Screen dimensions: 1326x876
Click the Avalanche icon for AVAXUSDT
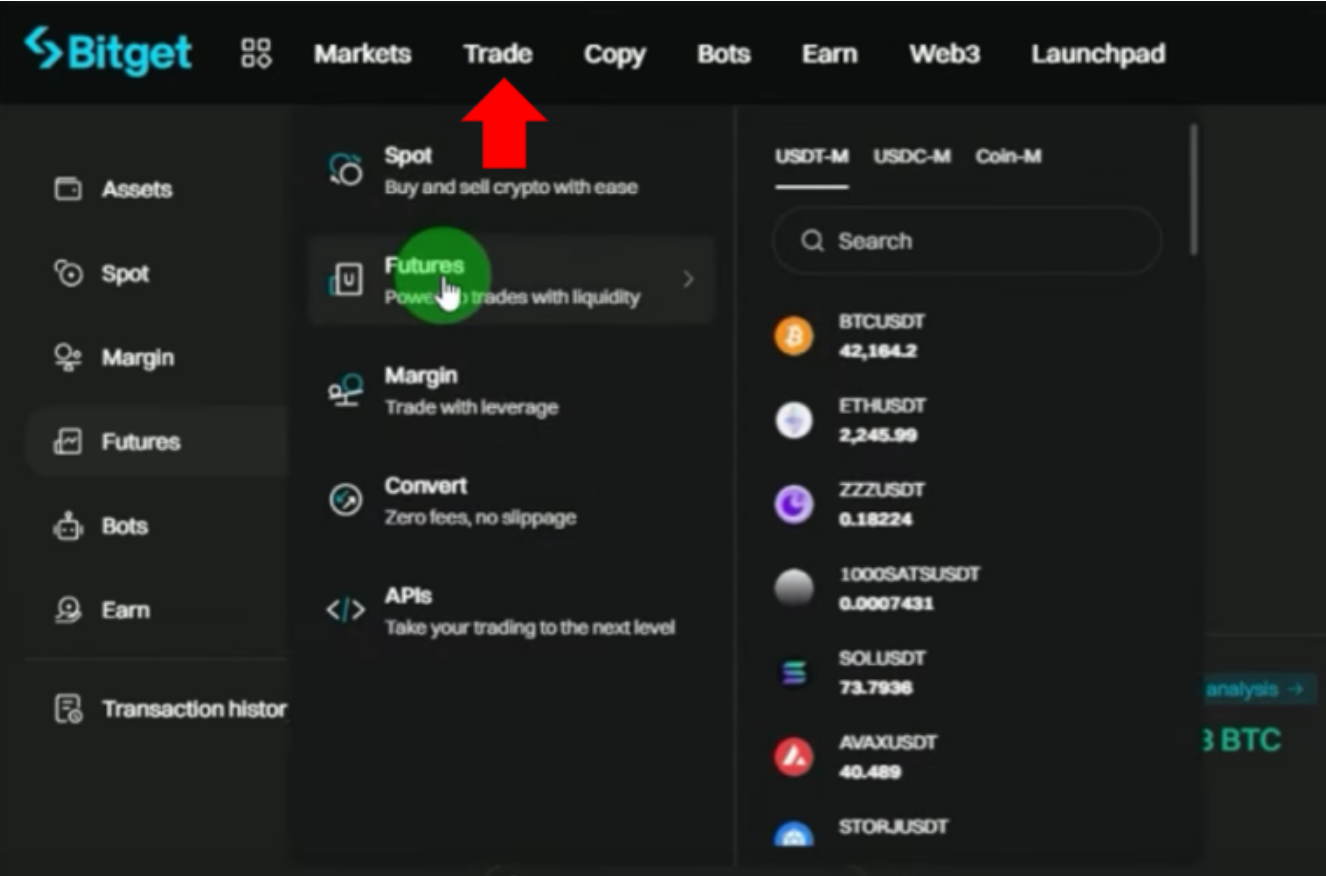(794, 757)
